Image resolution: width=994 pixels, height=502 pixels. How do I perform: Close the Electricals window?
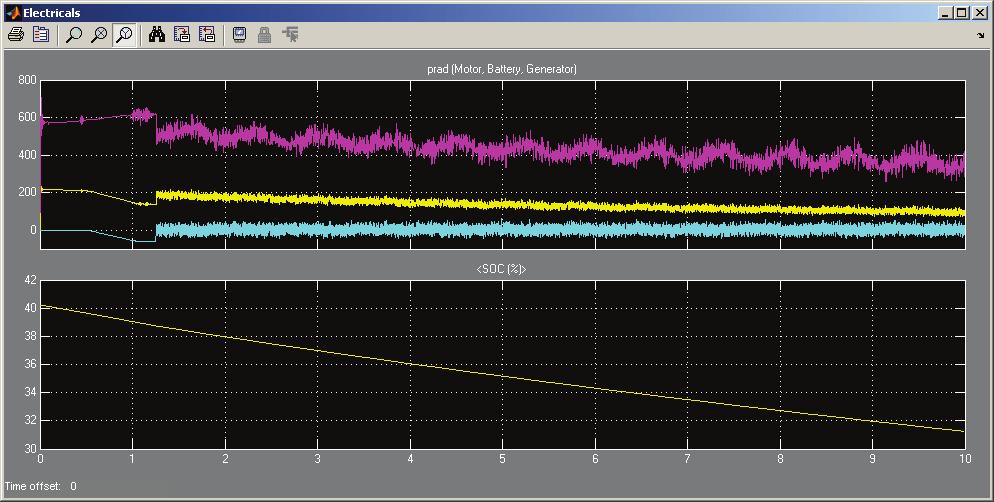[979, 13]
